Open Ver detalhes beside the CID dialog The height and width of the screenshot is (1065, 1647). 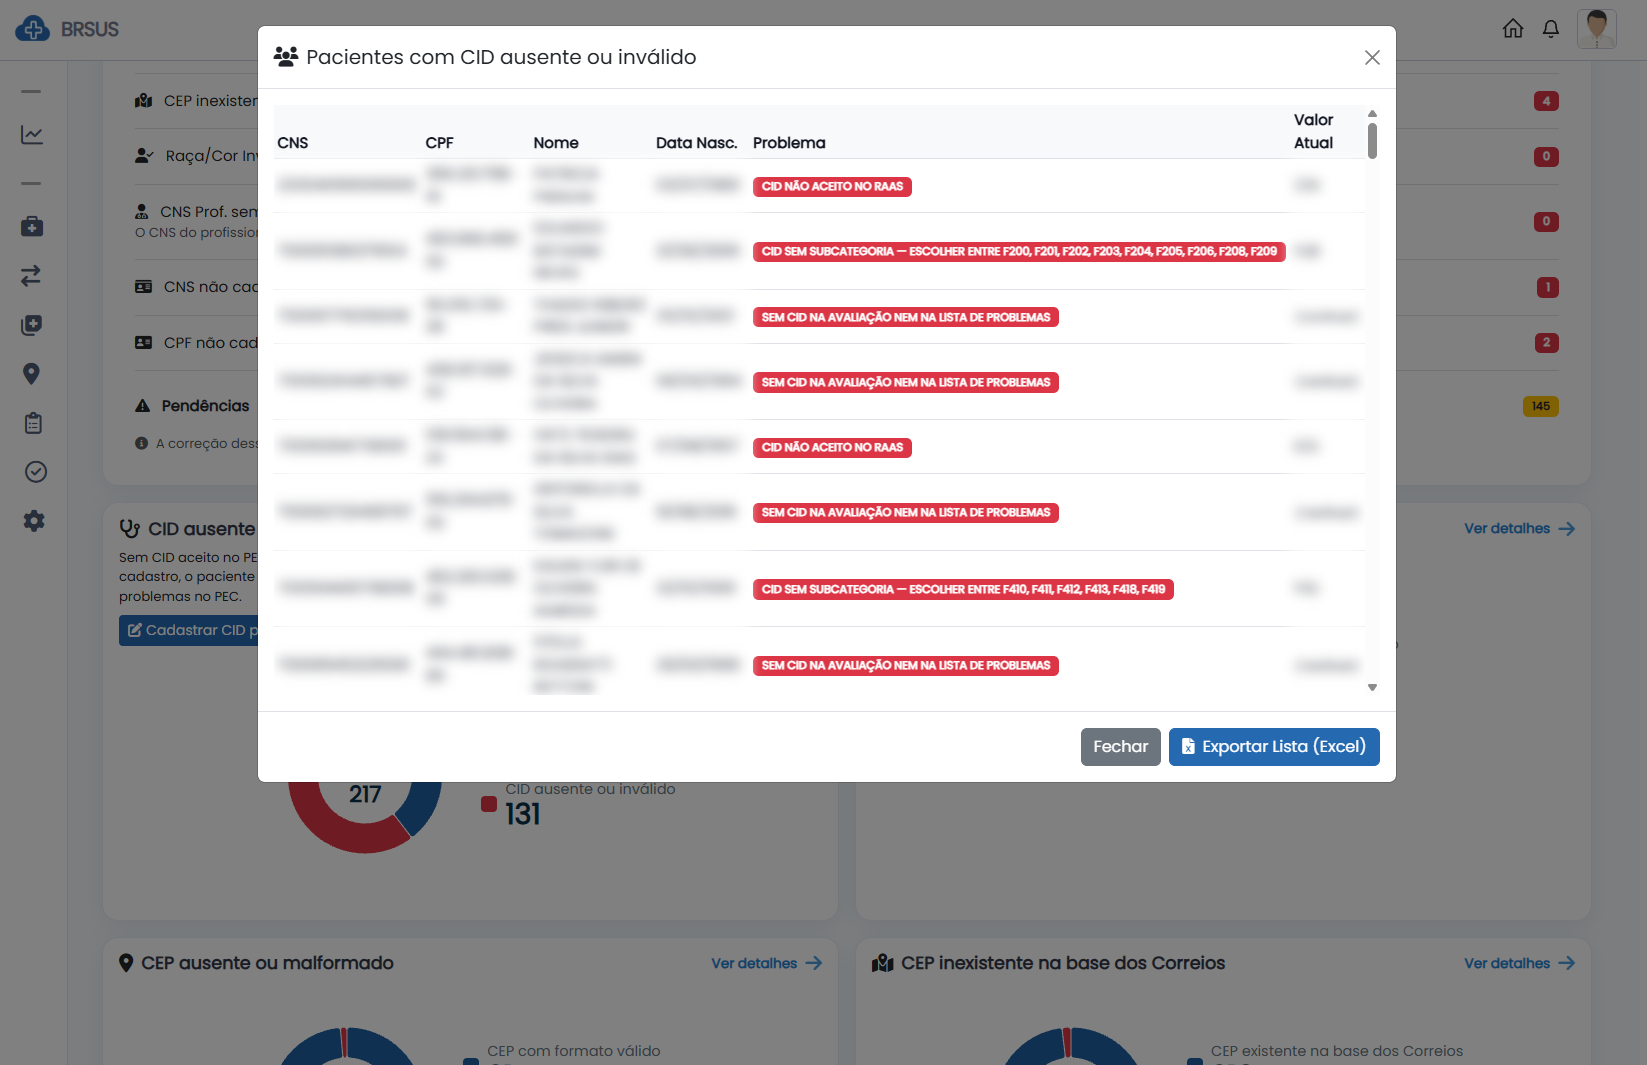1519,528
